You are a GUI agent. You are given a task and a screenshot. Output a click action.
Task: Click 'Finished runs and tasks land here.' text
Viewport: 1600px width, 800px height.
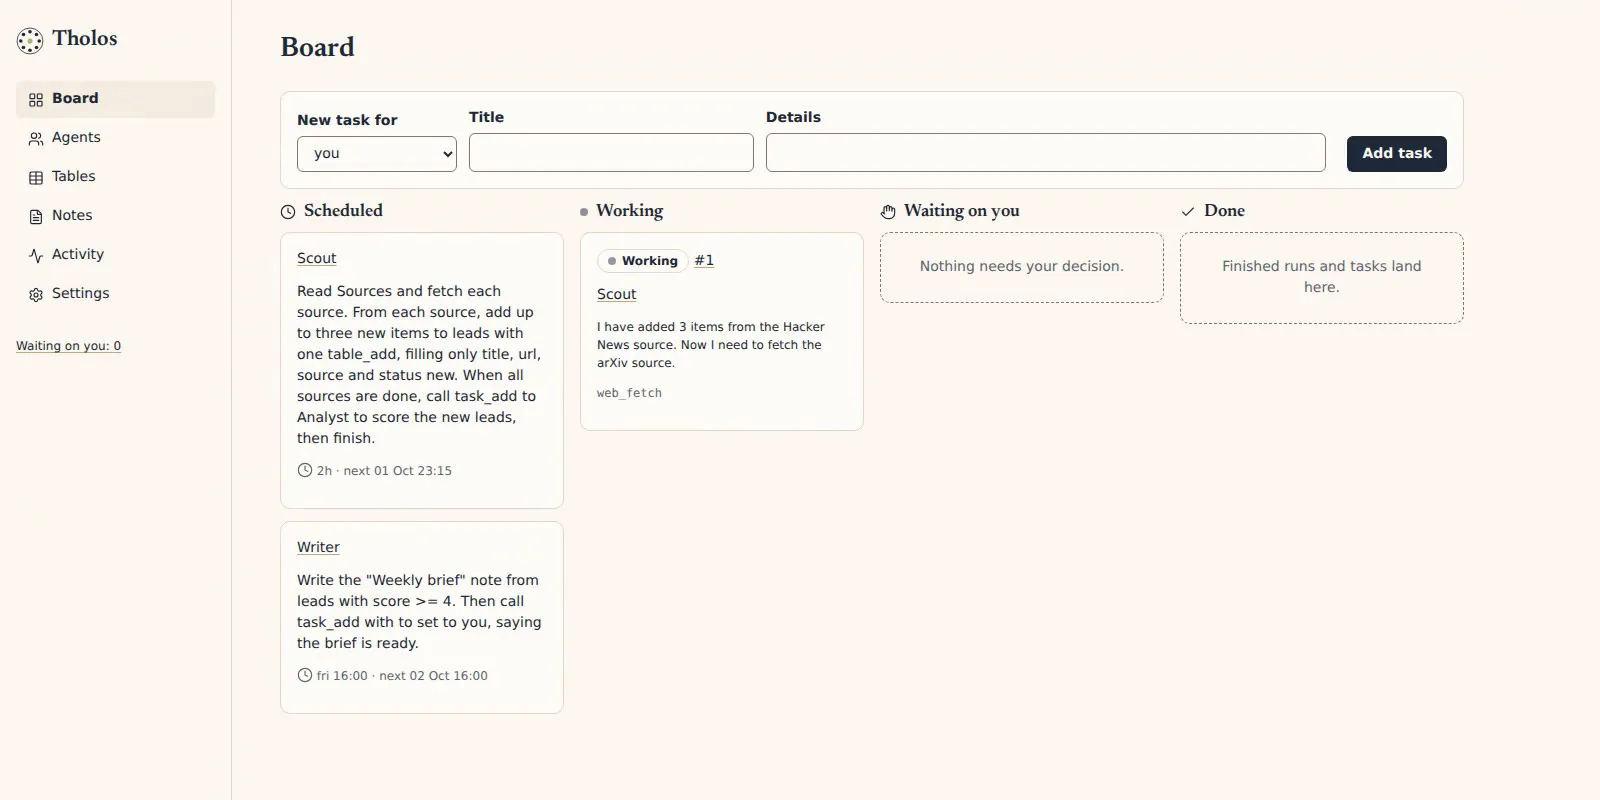pos(1321,277)
